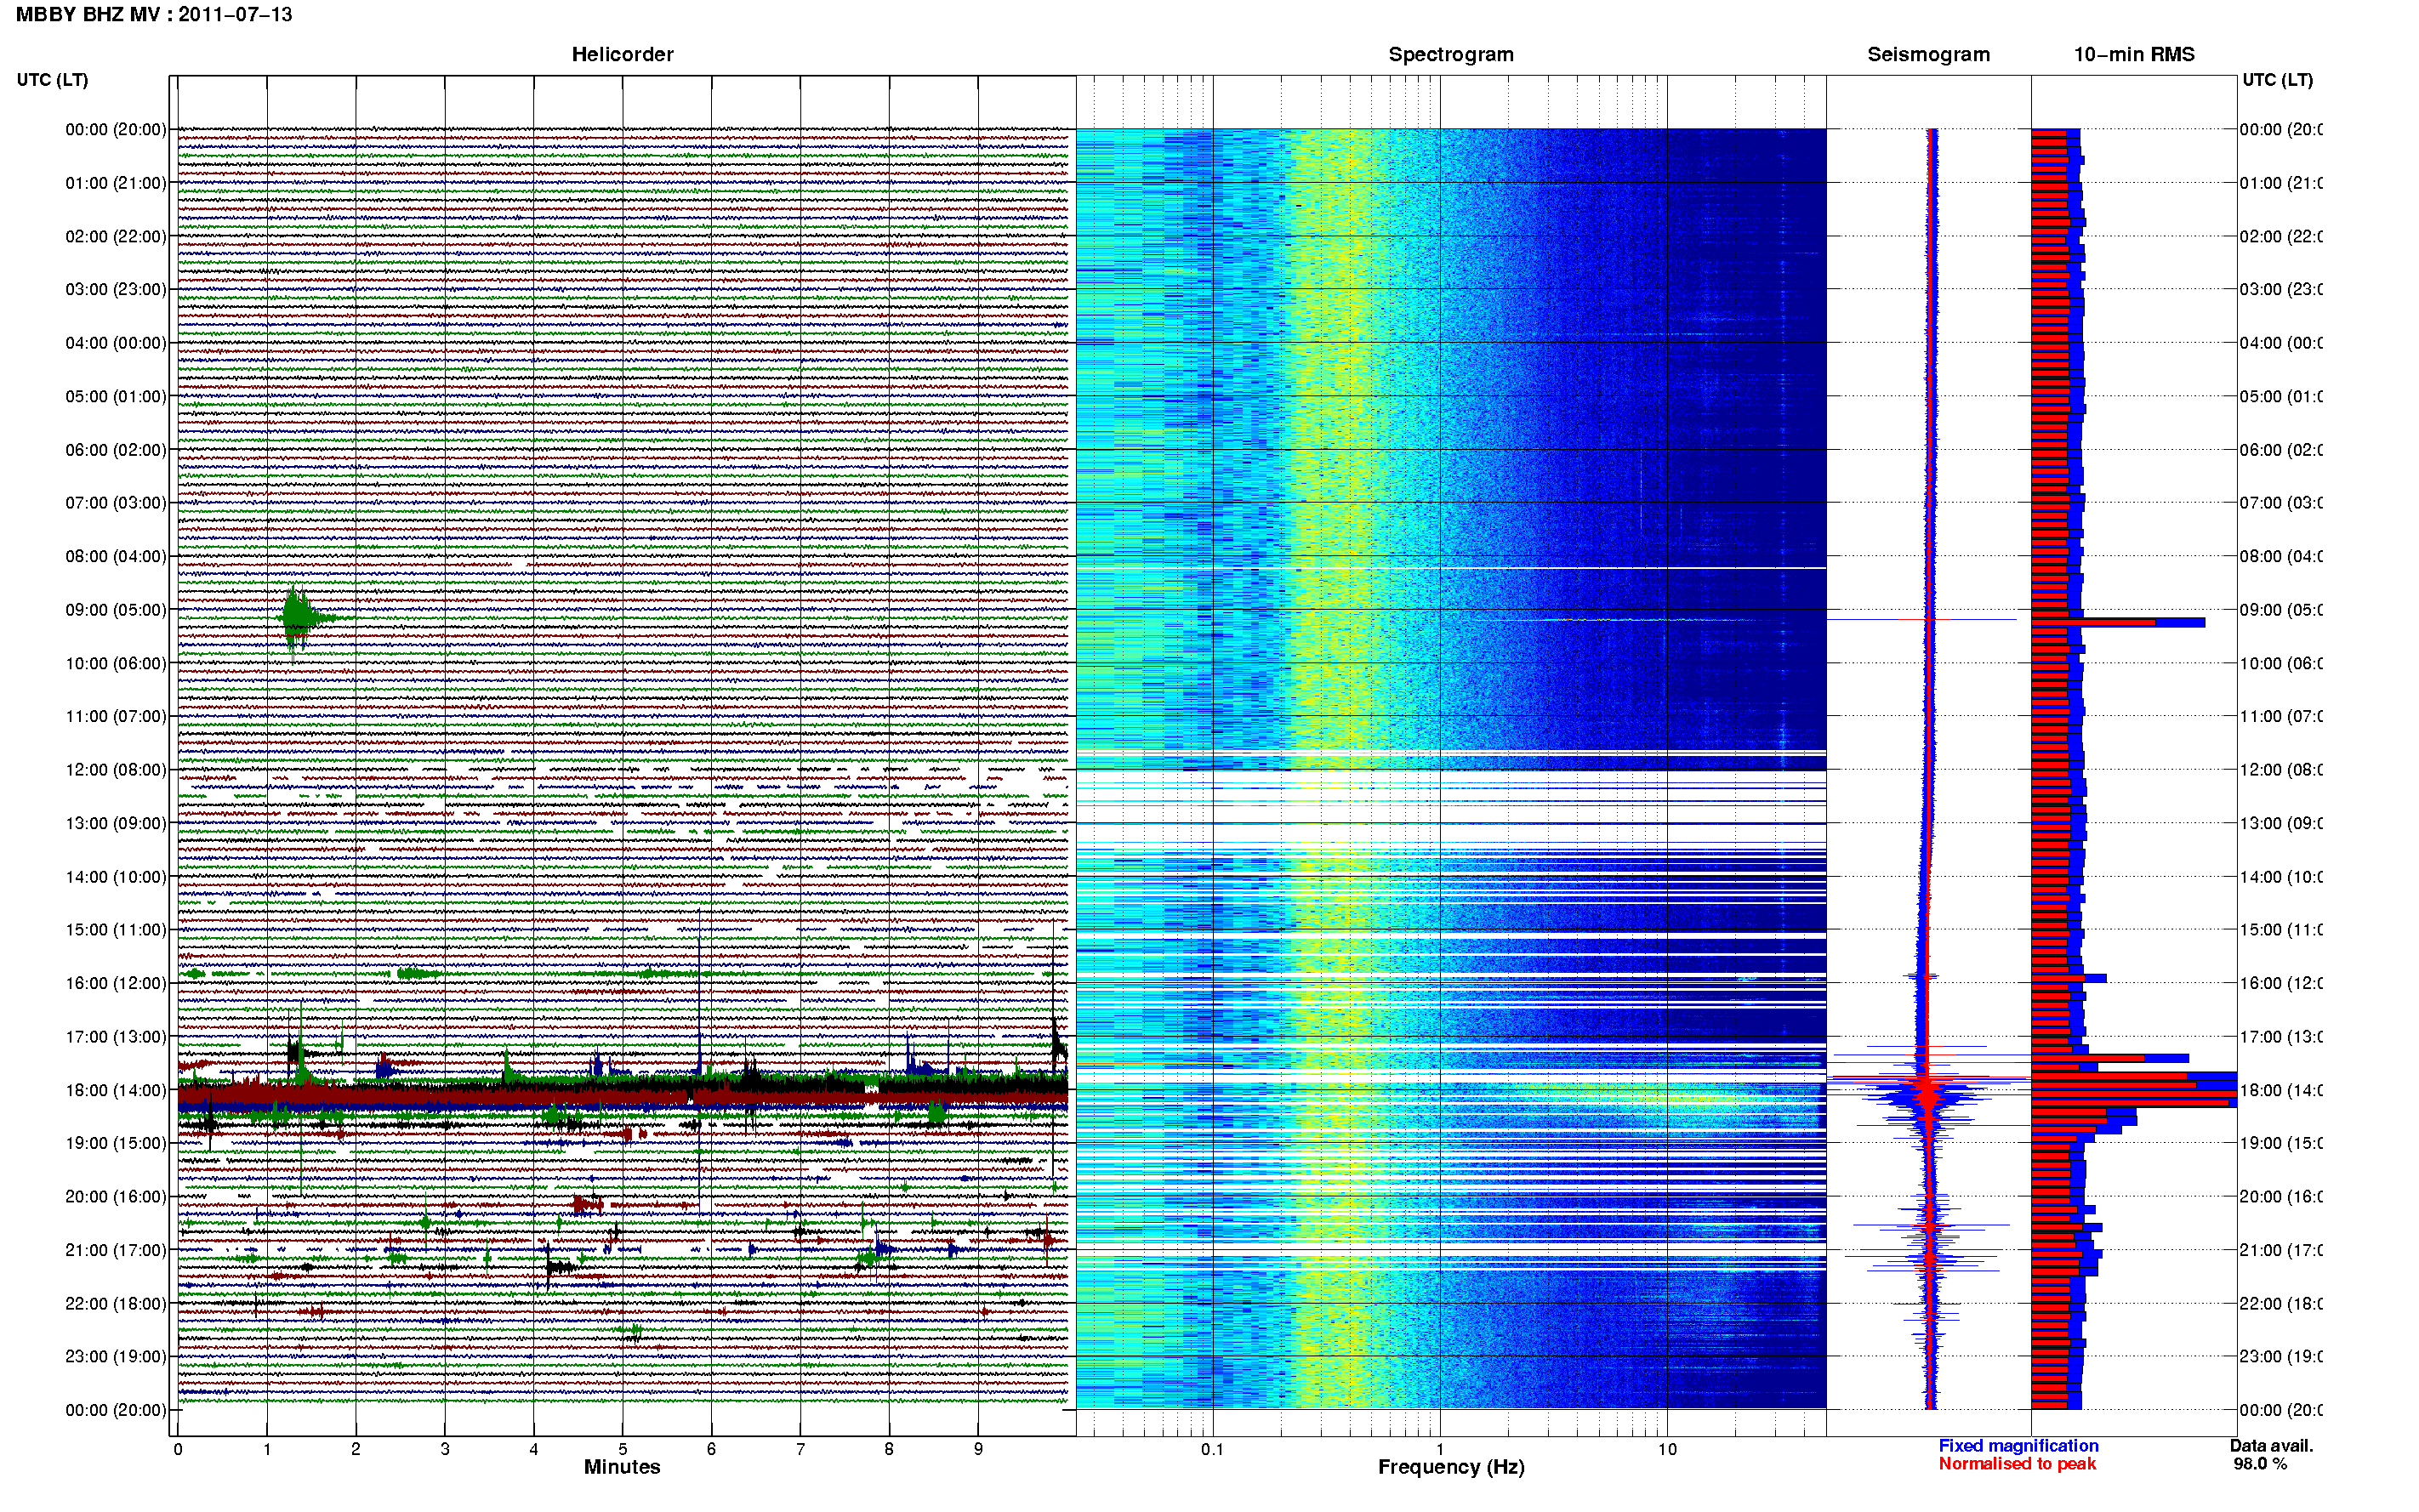Click minute tick '5' under the helicorder
The height and width of the screenshot is (1512, 2419).
coord(622,1449)
